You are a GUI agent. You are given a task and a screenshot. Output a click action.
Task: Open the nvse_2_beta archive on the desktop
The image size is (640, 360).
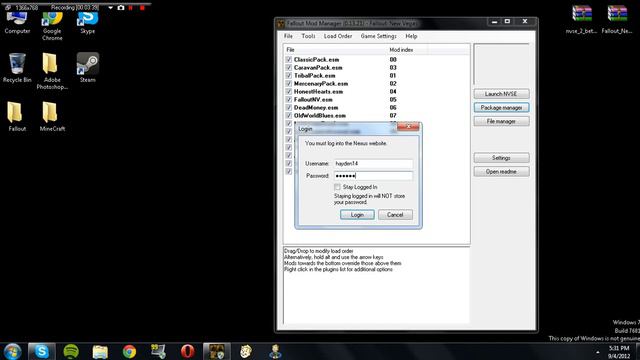[582, 19]
